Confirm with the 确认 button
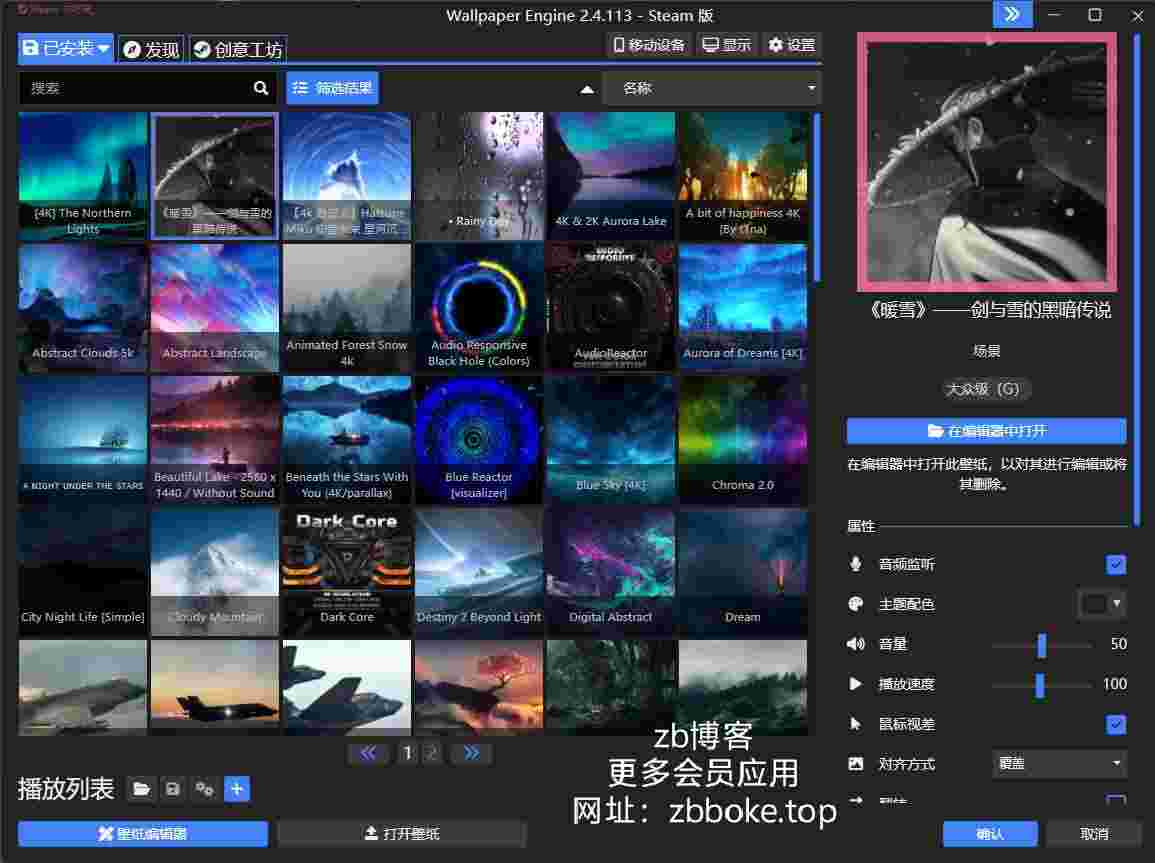The image size is (1155, 863). 990,834
